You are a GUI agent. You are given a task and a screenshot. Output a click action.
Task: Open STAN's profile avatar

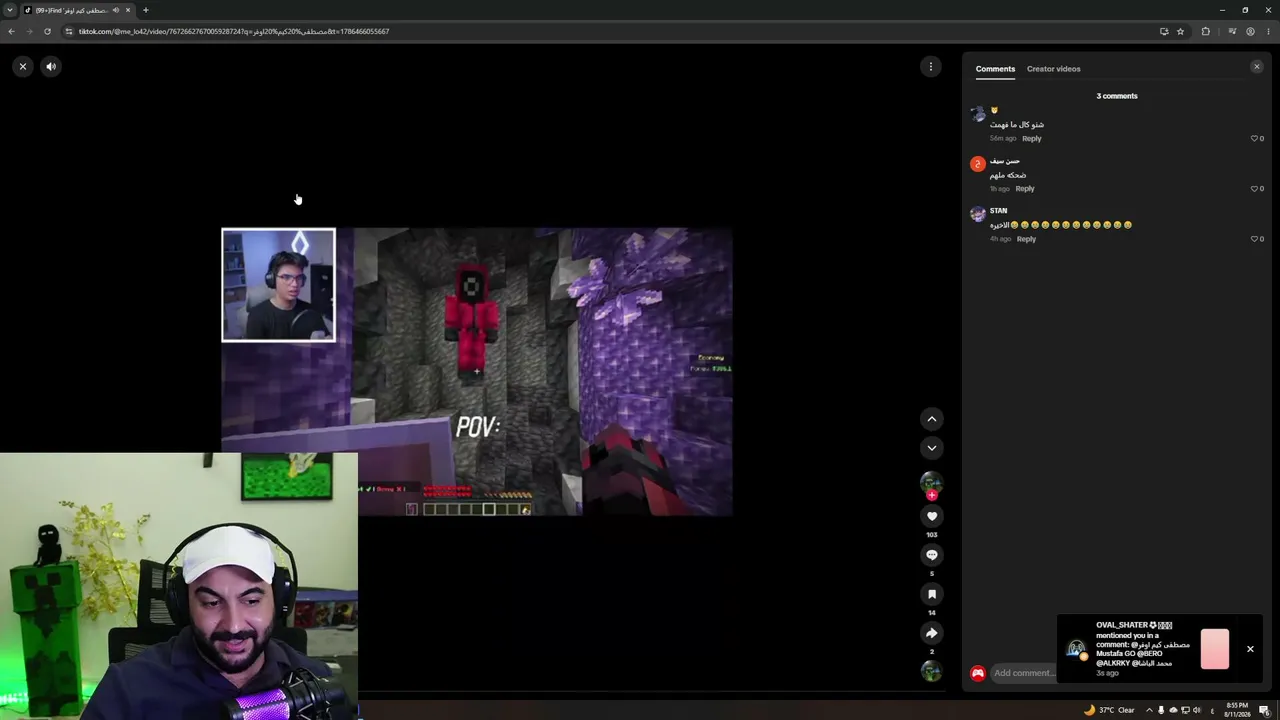(978, 214)
